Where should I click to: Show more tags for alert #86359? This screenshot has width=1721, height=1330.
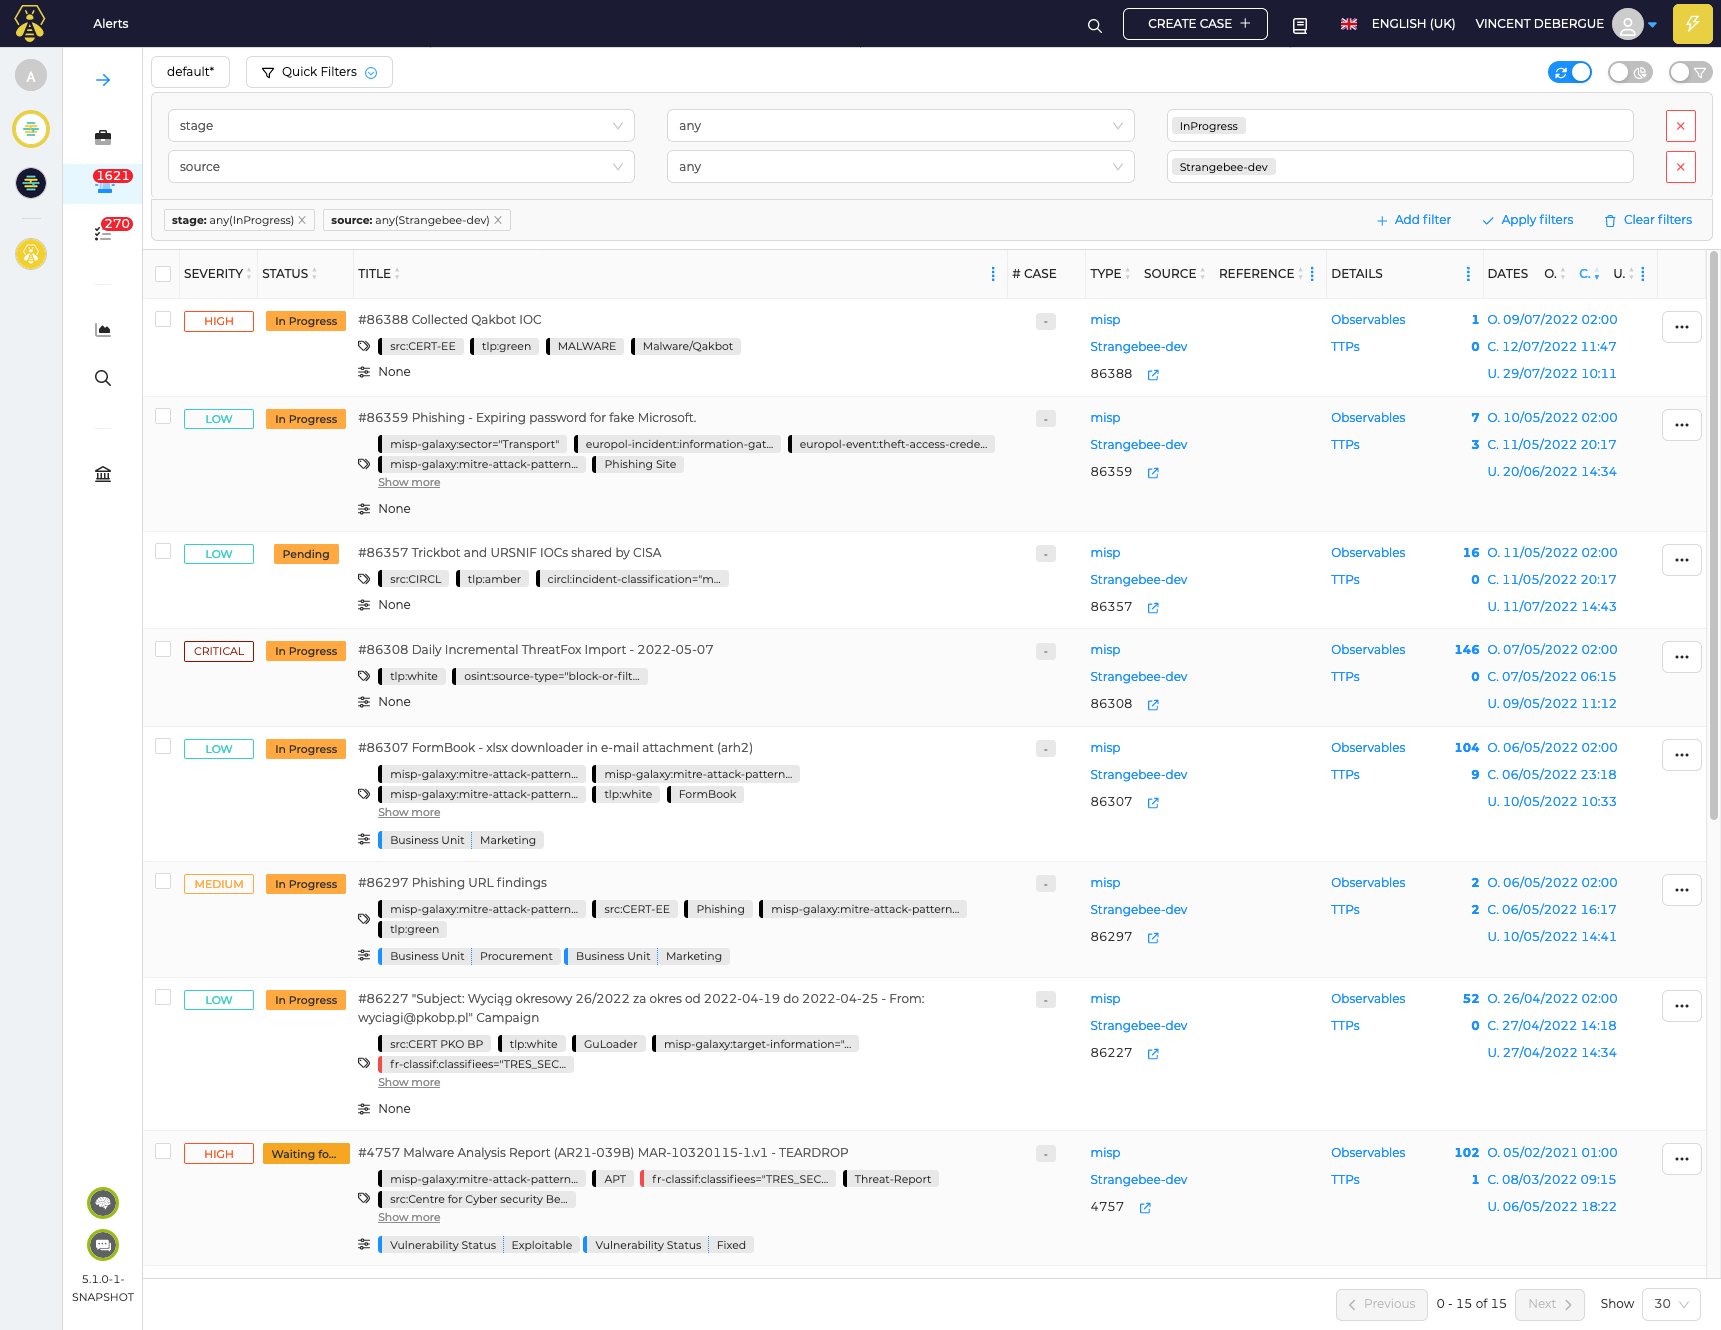(x=409, y=483)
